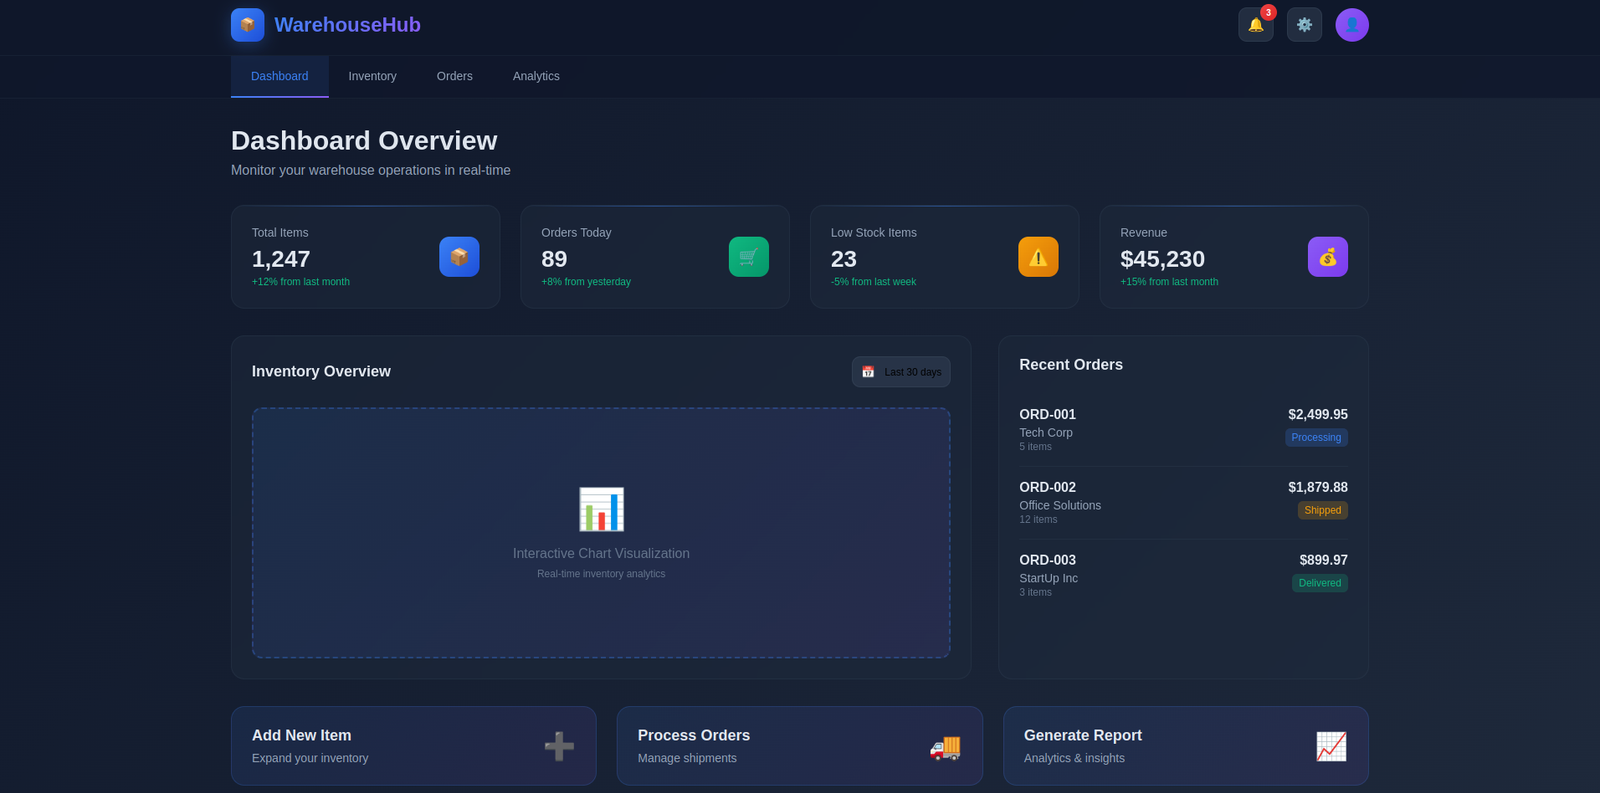Switch to the Inventory tab
This screenshot has height=793, width=1600.
coord(372,76)
